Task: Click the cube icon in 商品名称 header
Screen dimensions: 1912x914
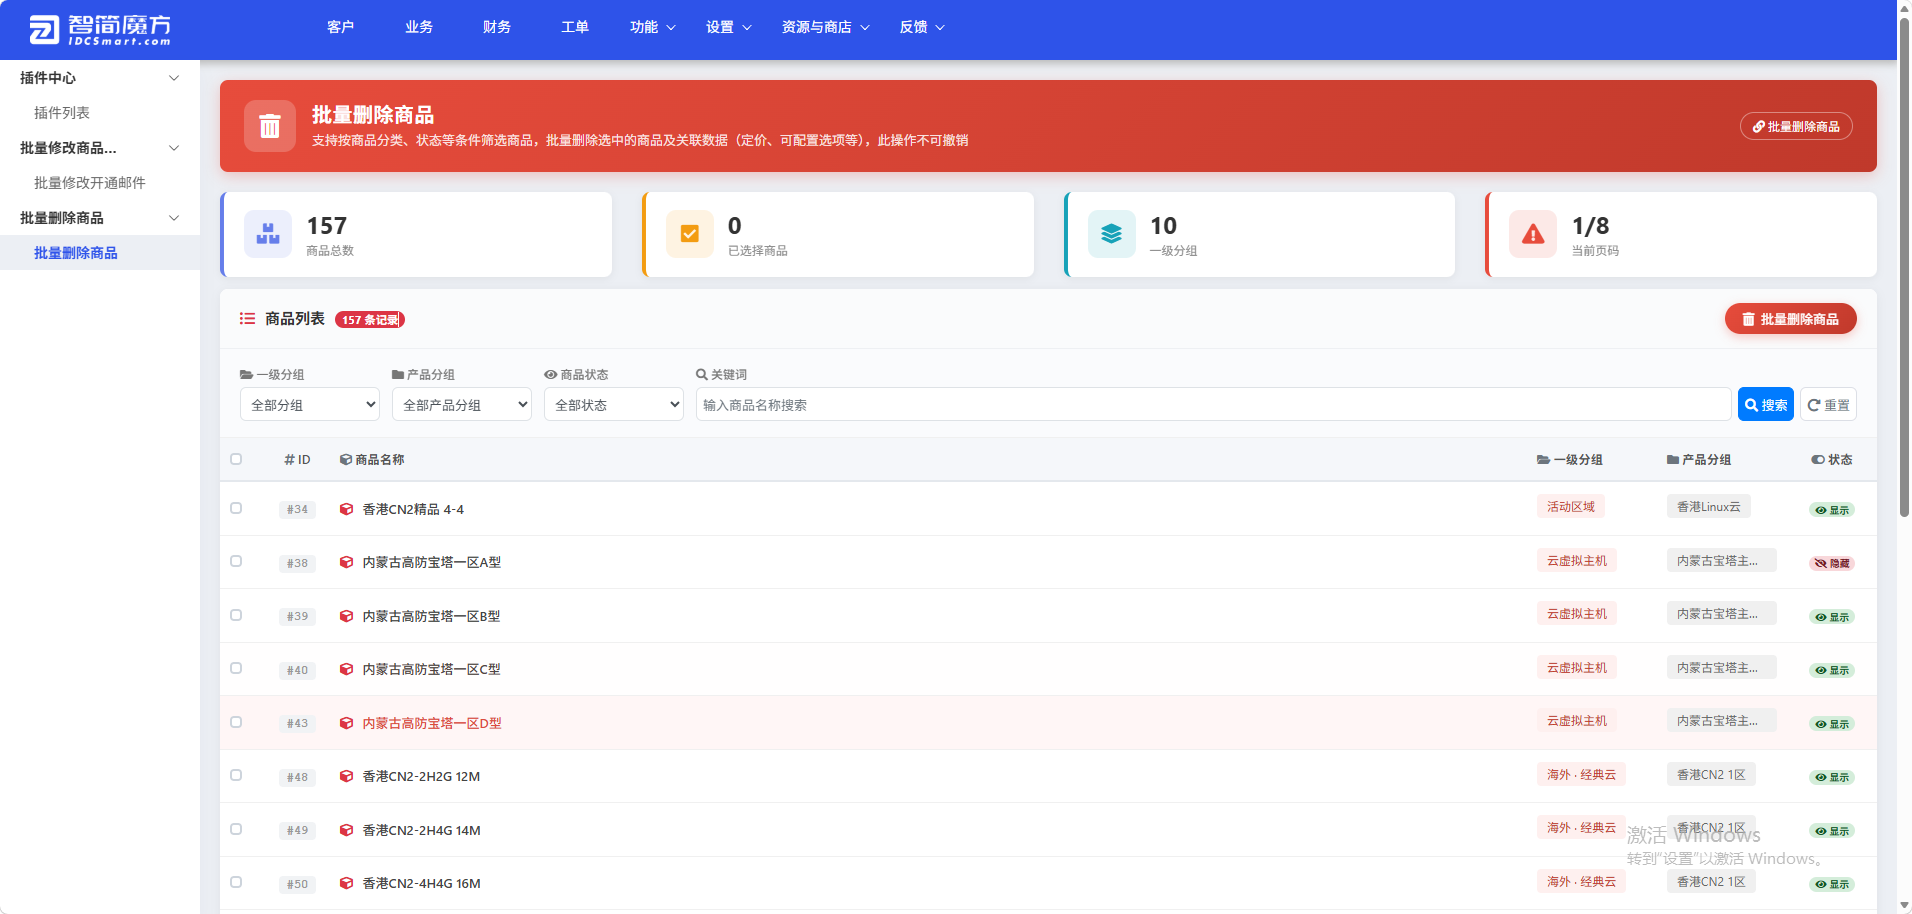Action: tap(346, 460)
